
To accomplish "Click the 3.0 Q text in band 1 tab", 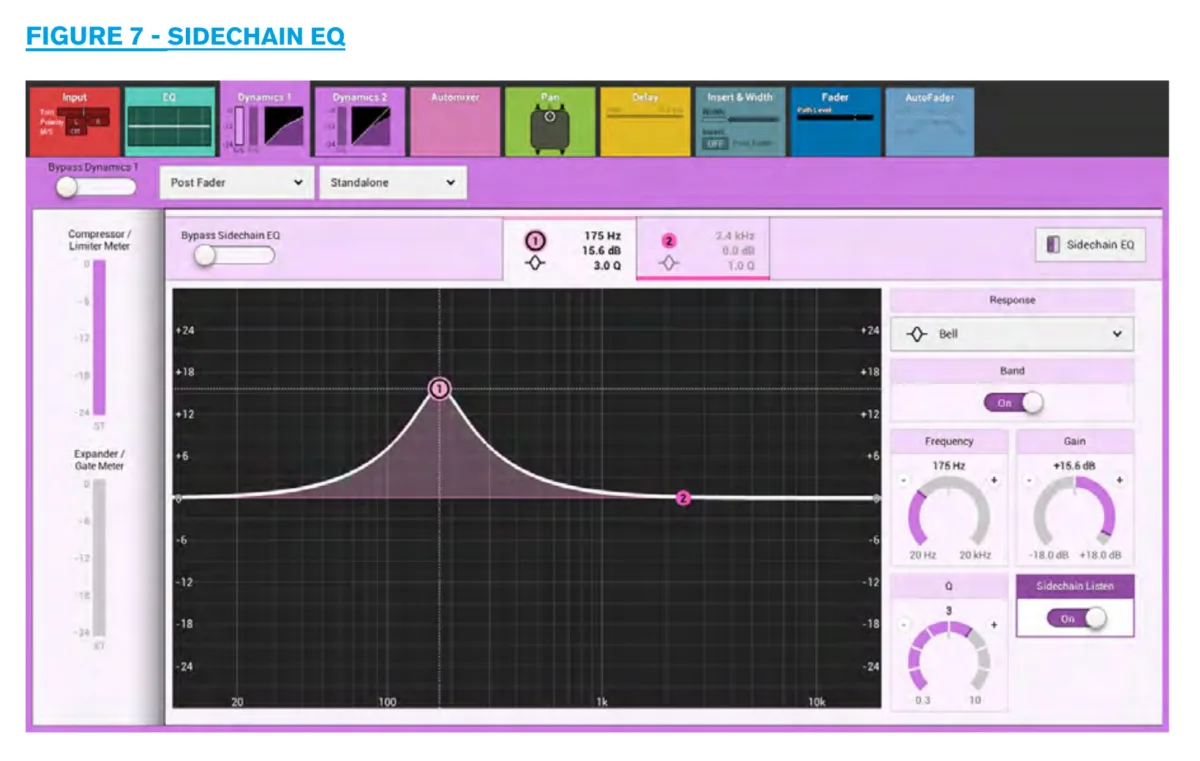I will click(606, 266).
